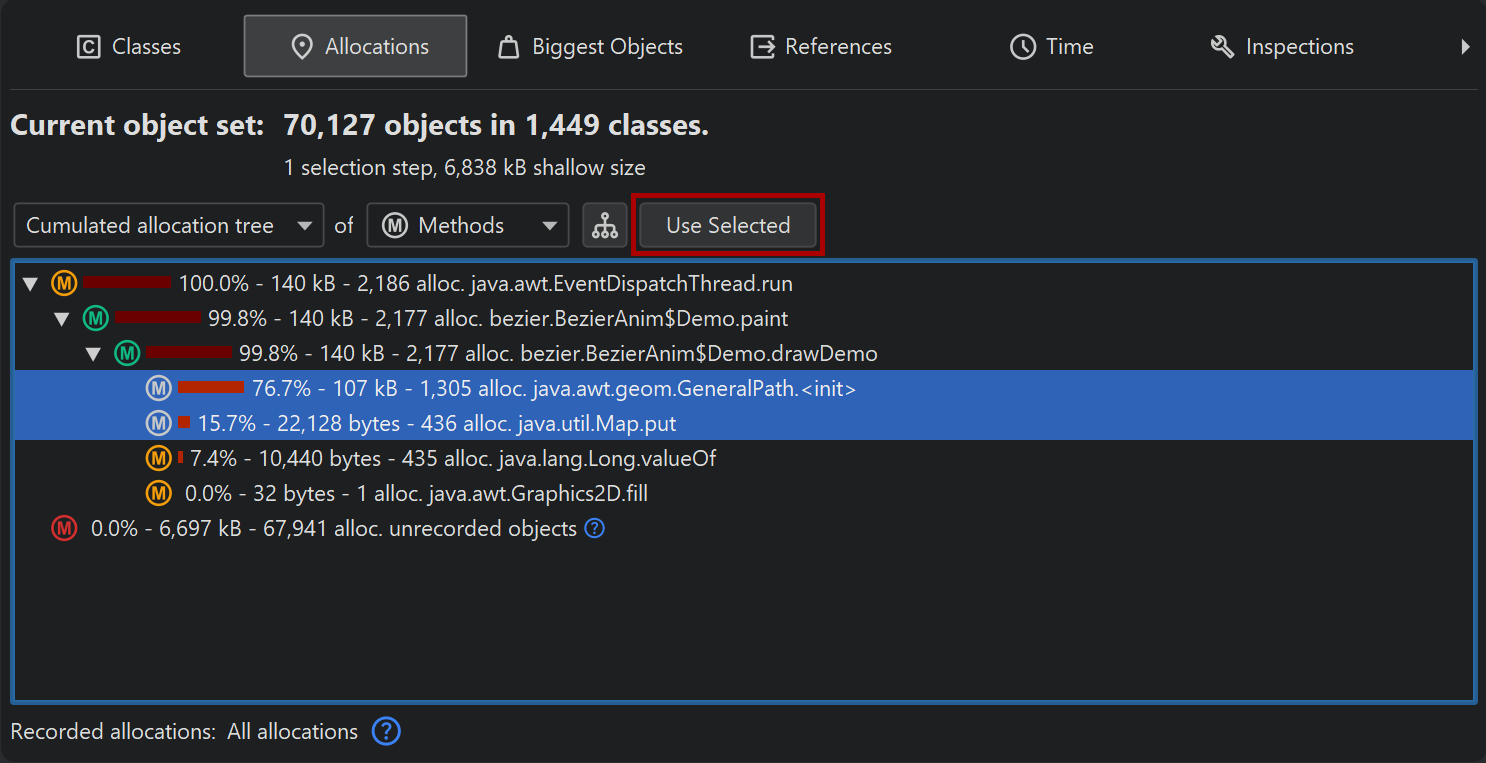1486x763 pixels.
Task: Click the tree structure icon next to Methods
Action: click(605, 226)
